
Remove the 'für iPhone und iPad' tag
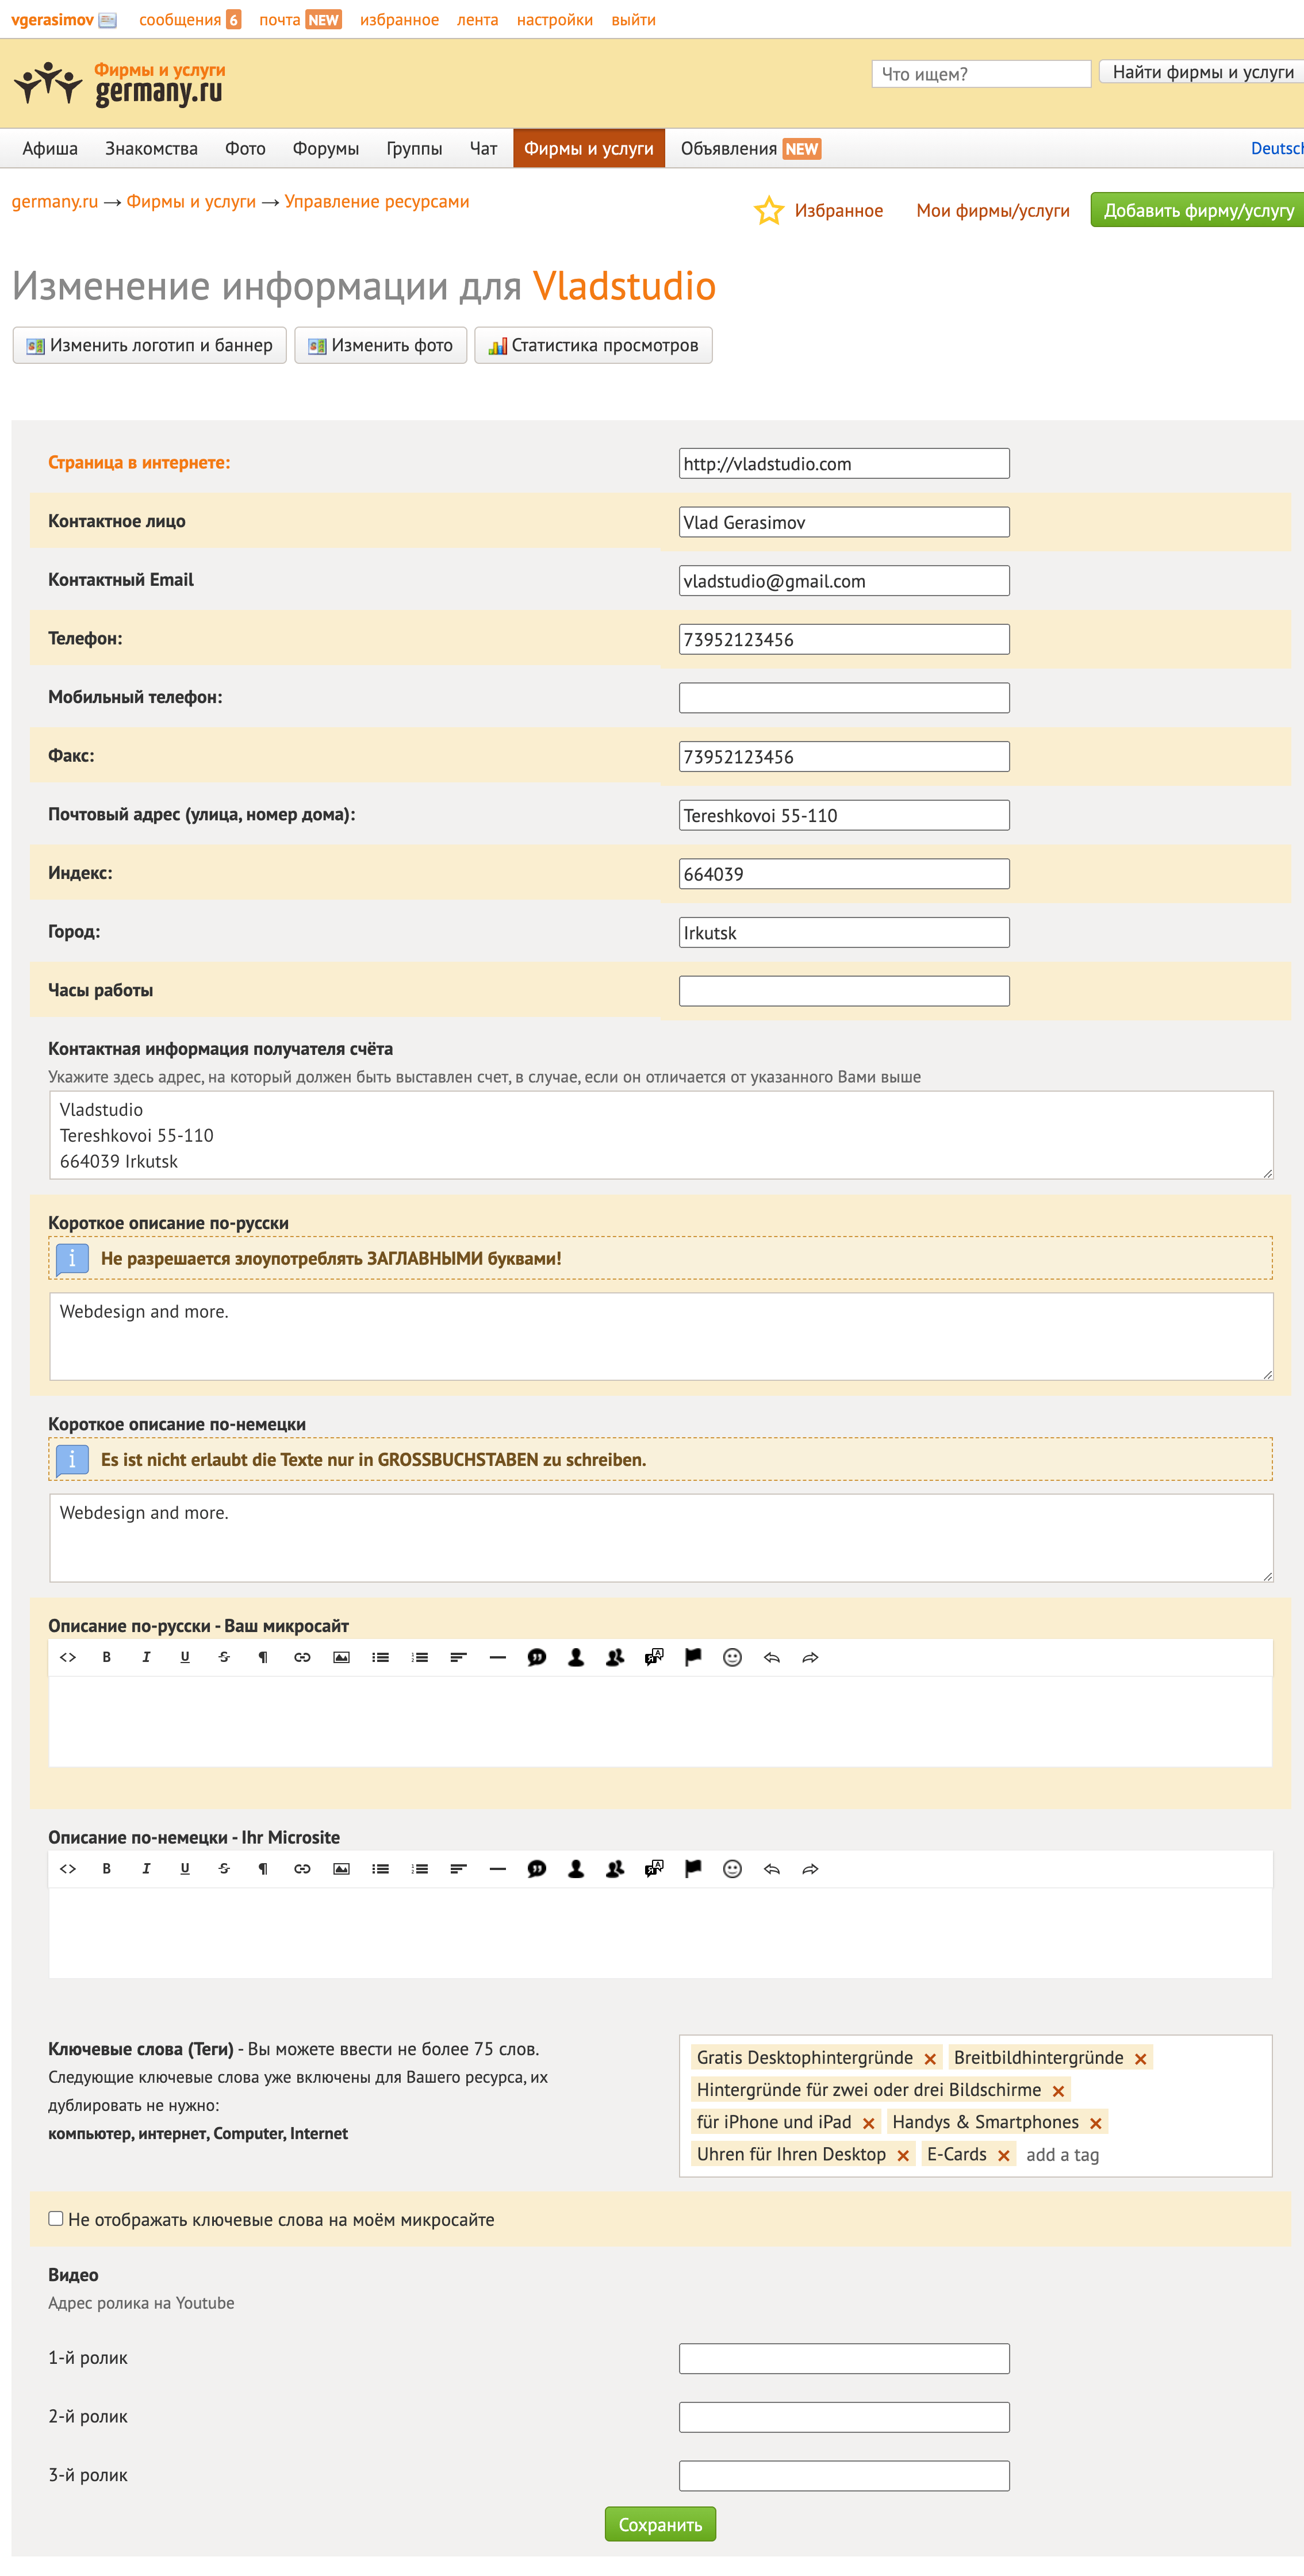click(868, 2123)
